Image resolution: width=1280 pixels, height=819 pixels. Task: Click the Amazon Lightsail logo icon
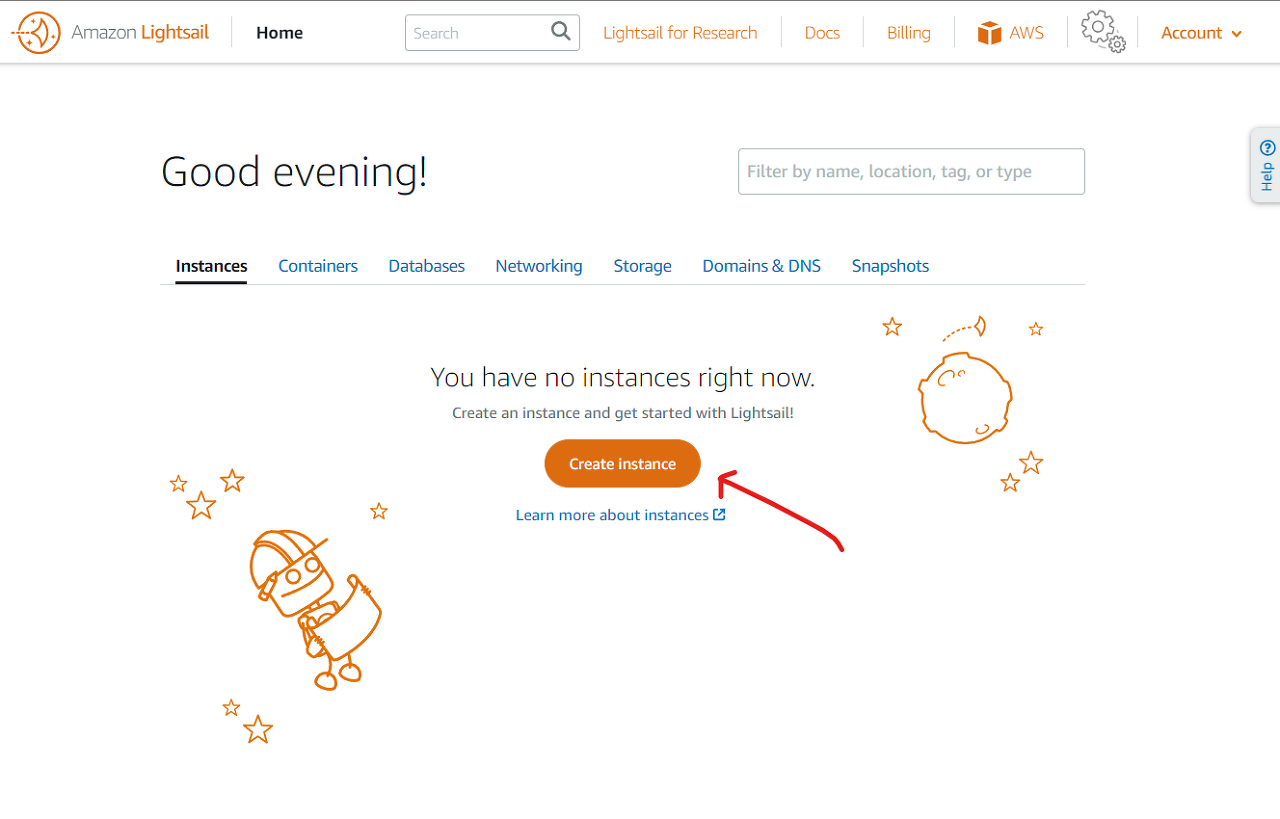coord(37,33)
